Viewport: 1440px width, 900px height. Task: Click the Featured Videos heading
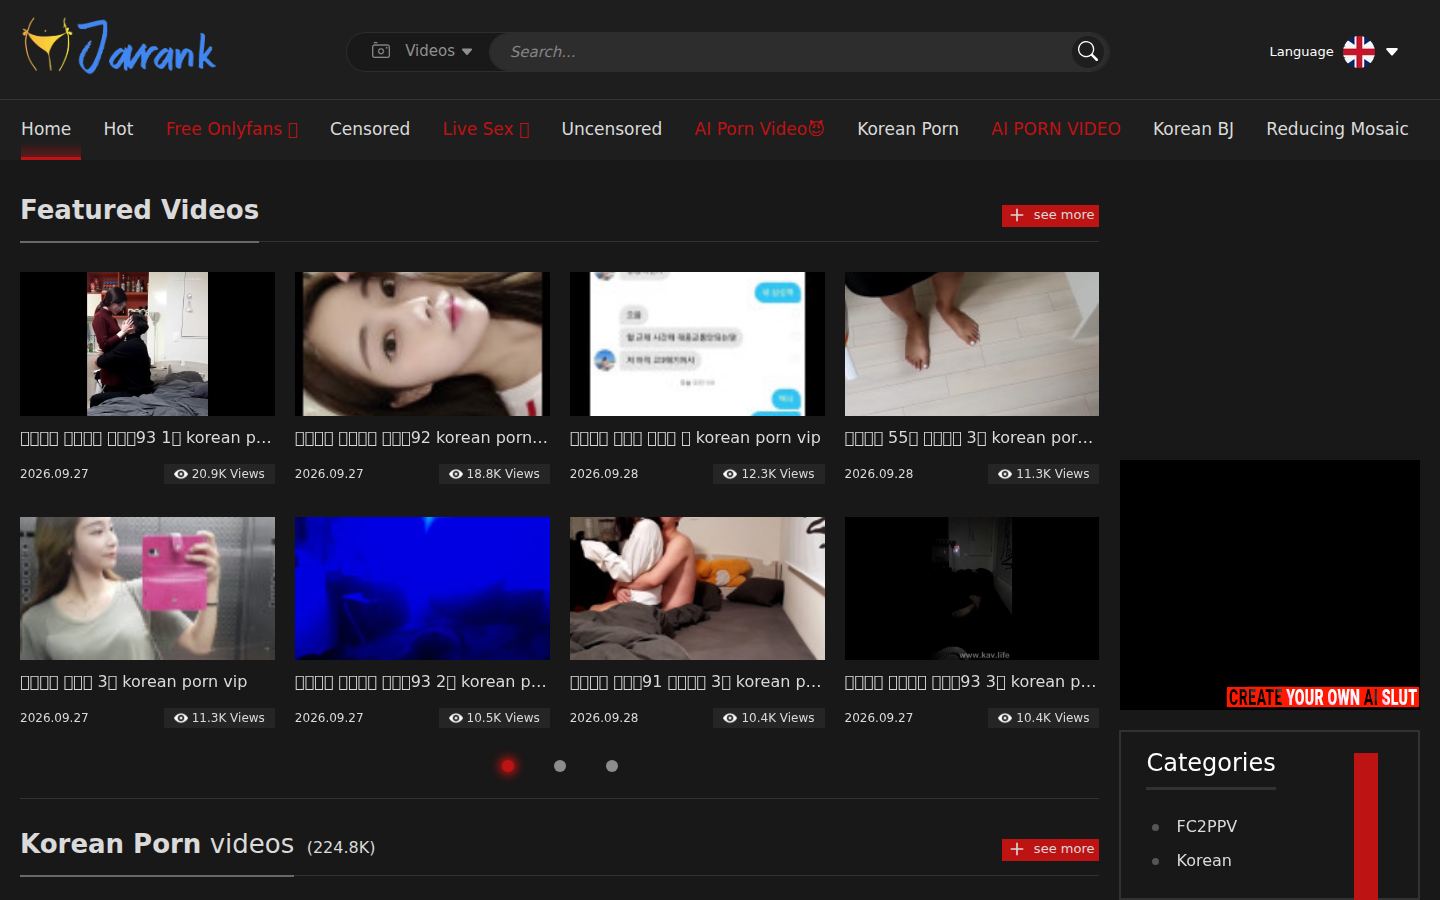point(140,210)
